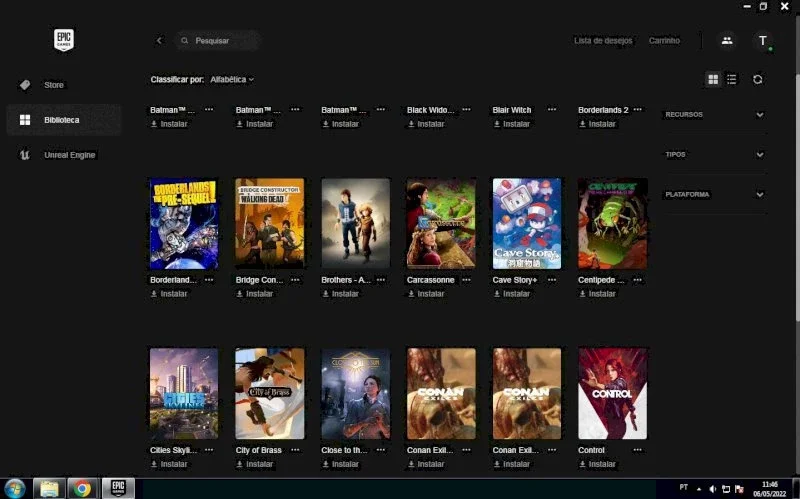Select Biblioteca in the sidebar
This screenshot has width=800, height=499.
coord(64,120)
